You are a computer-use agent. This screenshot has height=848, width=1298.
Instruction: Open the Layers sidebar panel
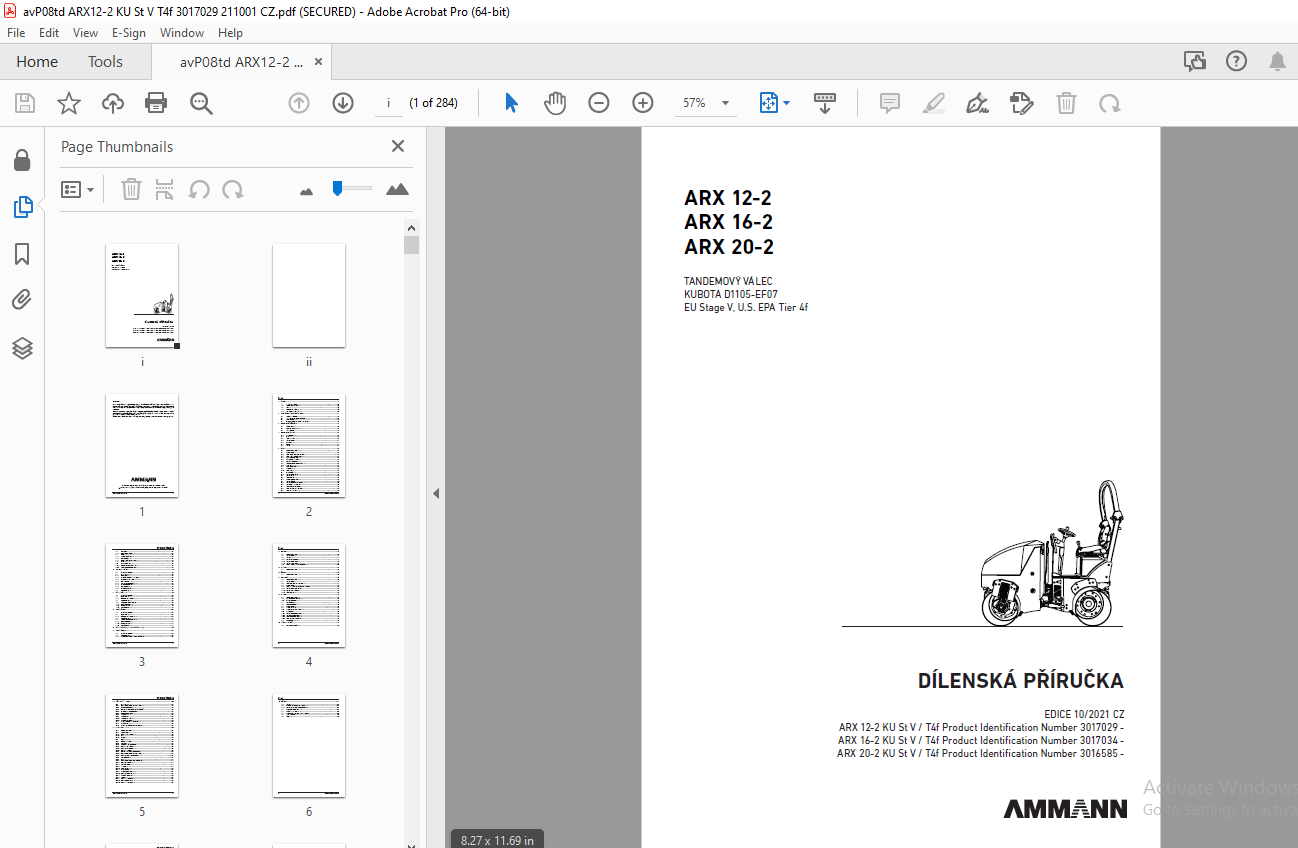click(x=22, y=348)
